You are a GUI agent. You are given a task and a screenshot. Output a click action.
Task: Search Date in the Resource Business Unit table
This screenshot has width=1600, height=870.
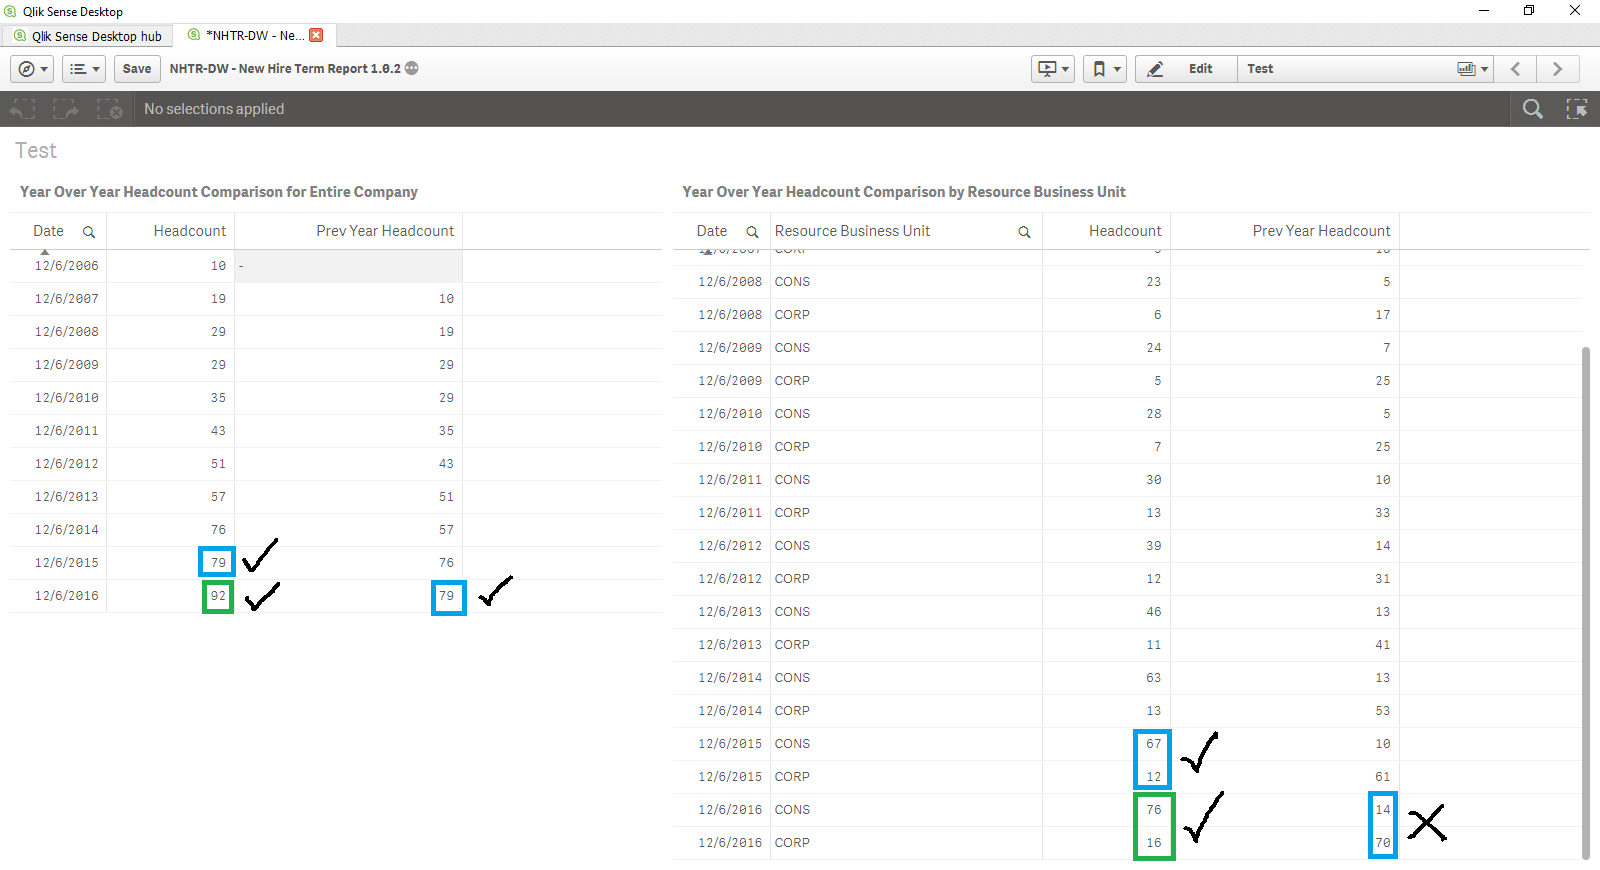click(x=753, y=232)
